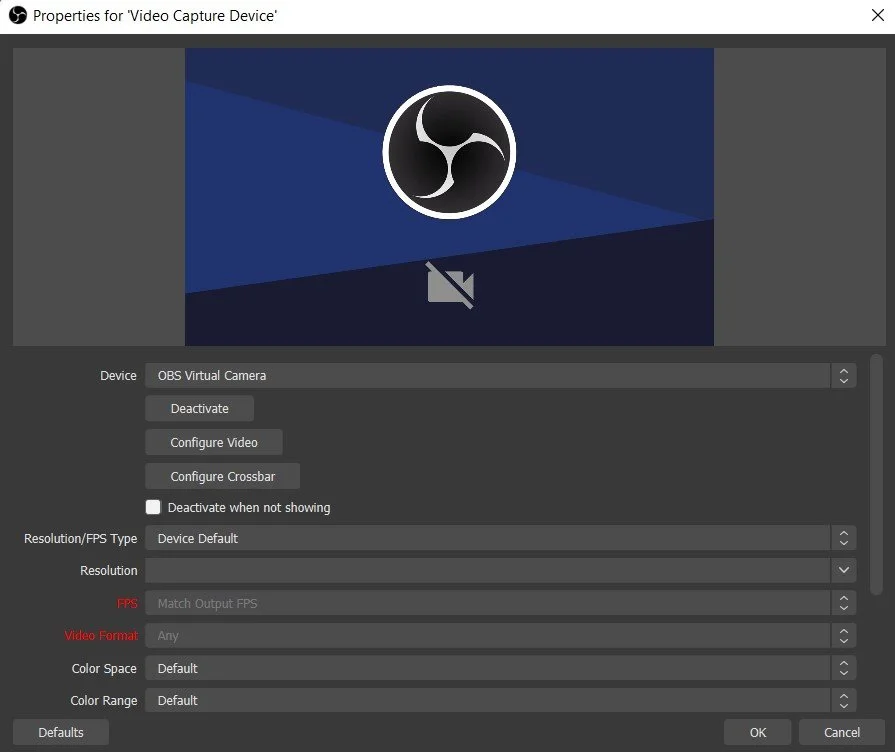Click the vertical scrollbar in properties list
Image resolution: width=895 pixels, height=752 pixels.
pyautogui.click(x=876, y=475)
